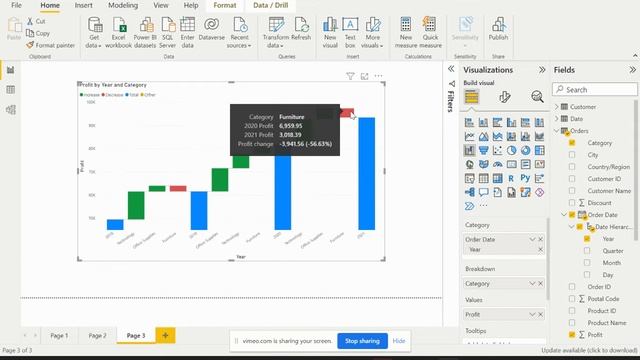Open Order Date well dropdown chevron
640x360 pixels.
[532, 239]
